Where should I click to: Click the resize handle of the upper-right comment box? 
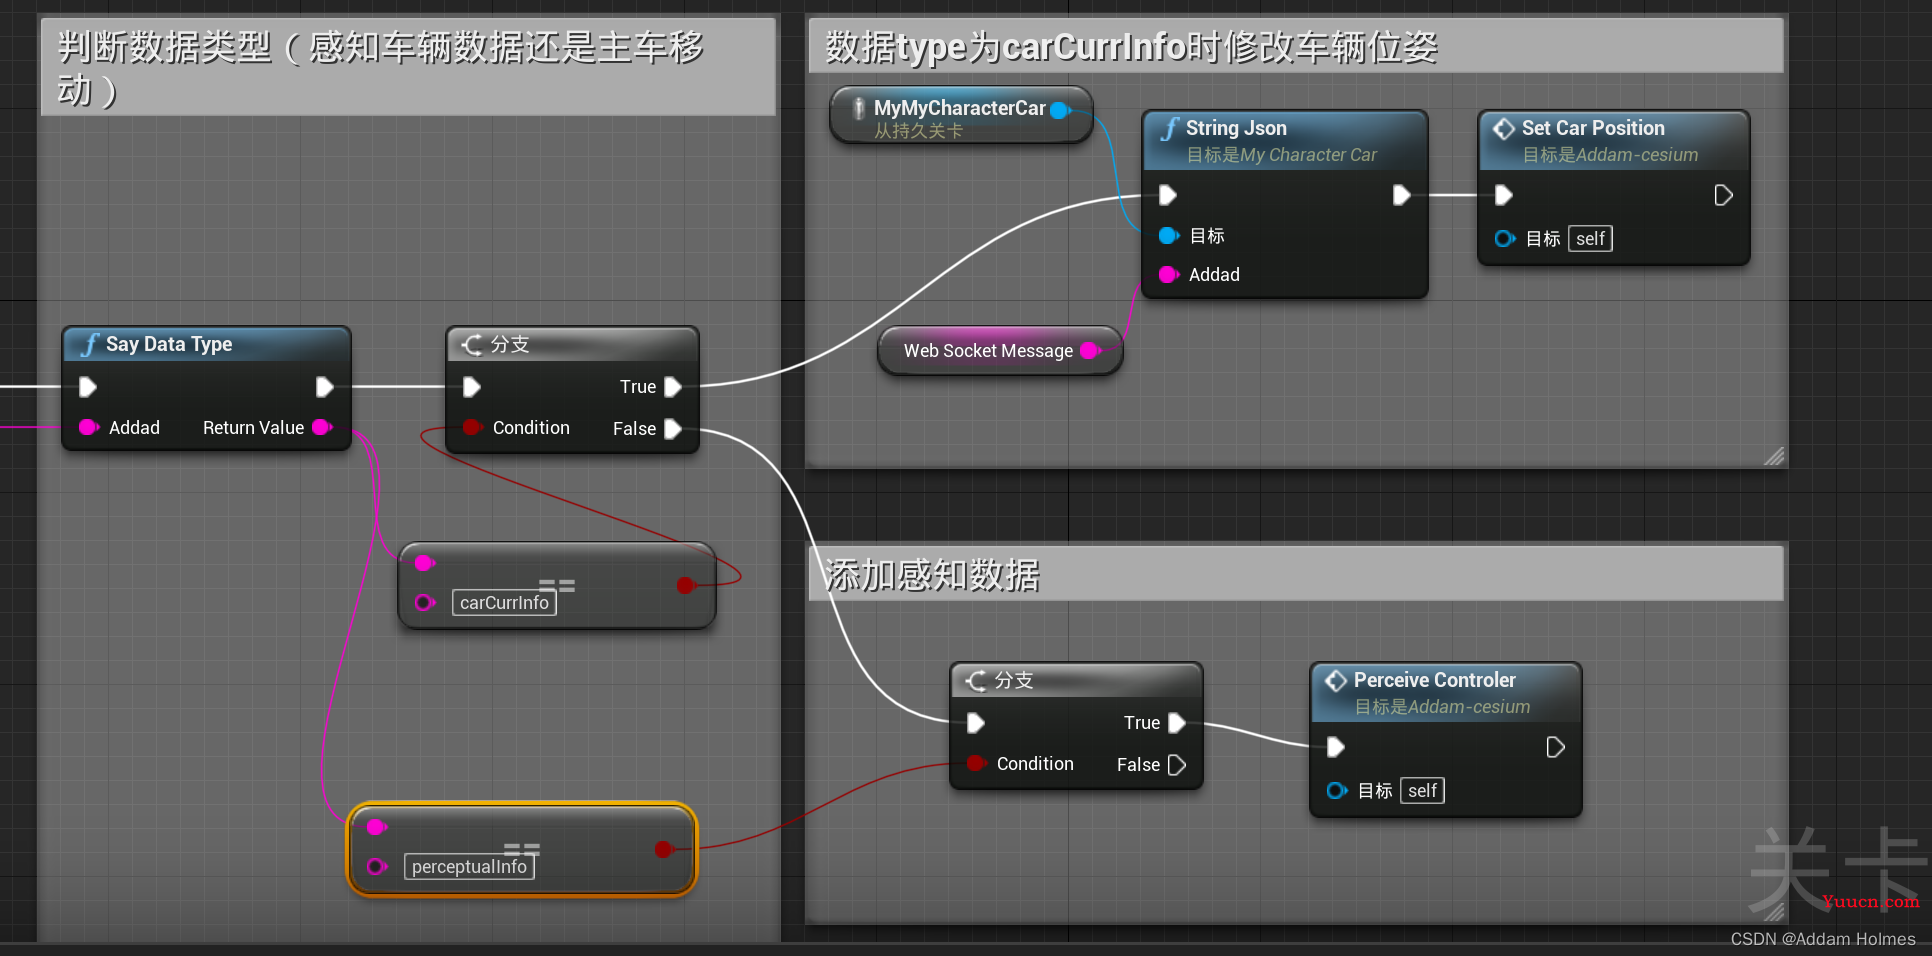pyautogui.click(x=1774, y=456)
